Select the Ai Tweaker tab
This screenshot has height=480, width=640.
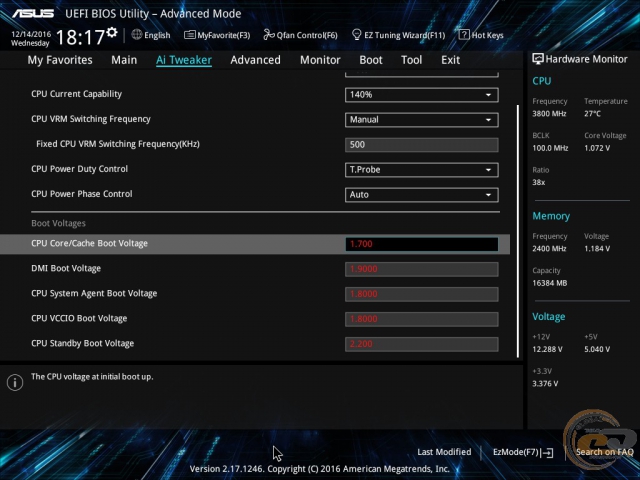click(184, 60)
